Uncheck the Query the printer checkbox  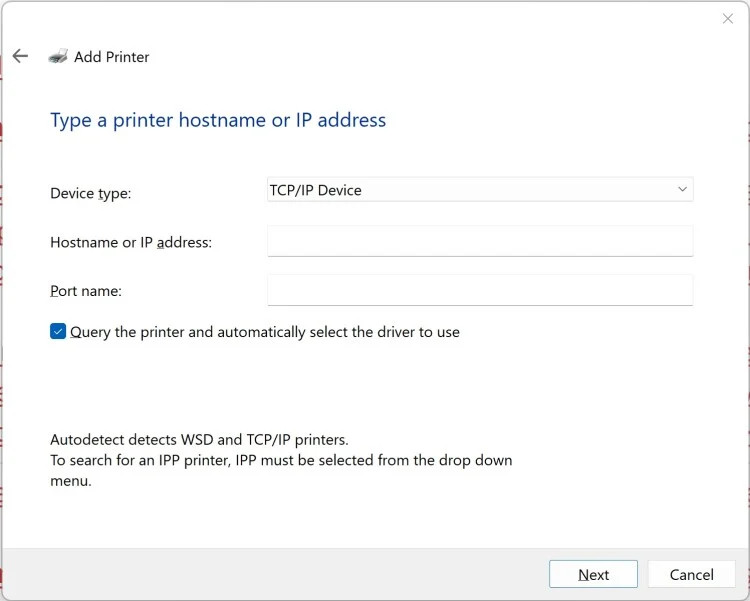click(x=58, y=332)
